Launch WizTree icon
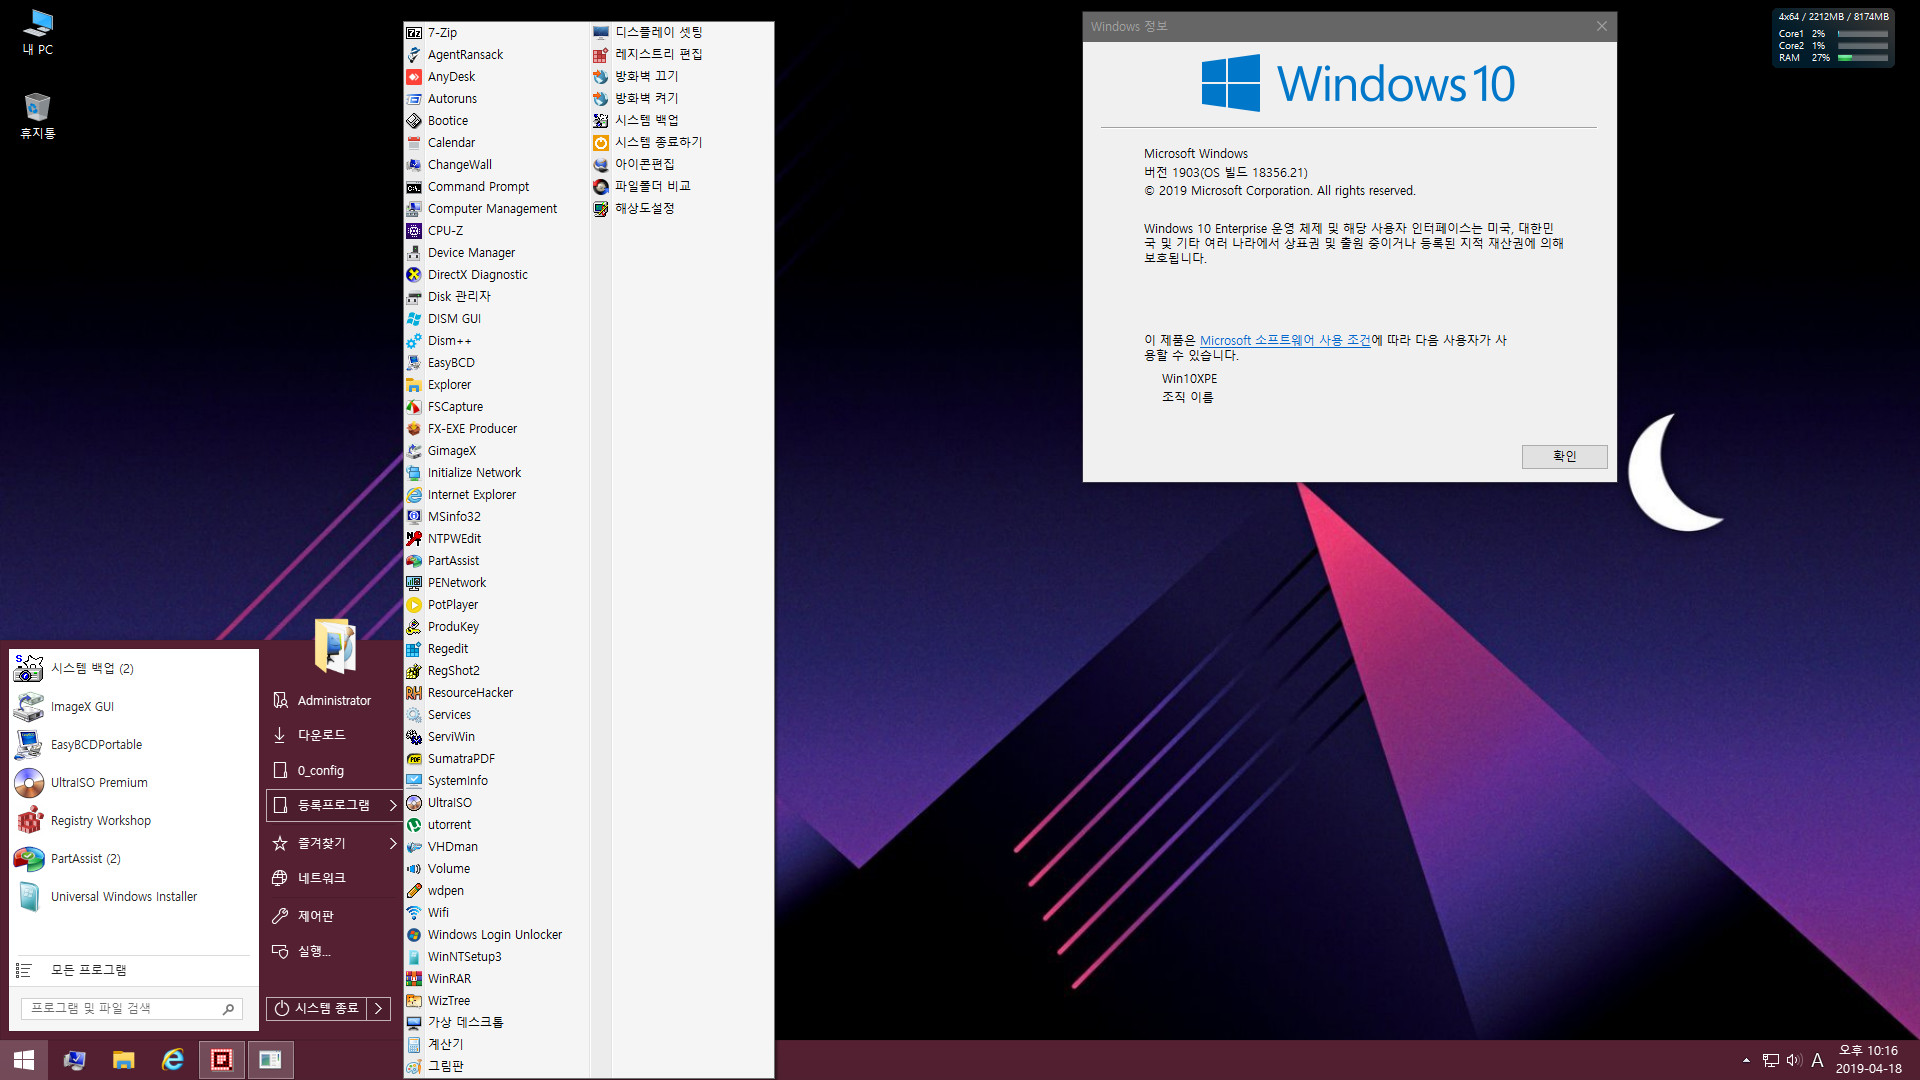The width and height of the screenshot is (1920, 1080). tap(414, 1001)
